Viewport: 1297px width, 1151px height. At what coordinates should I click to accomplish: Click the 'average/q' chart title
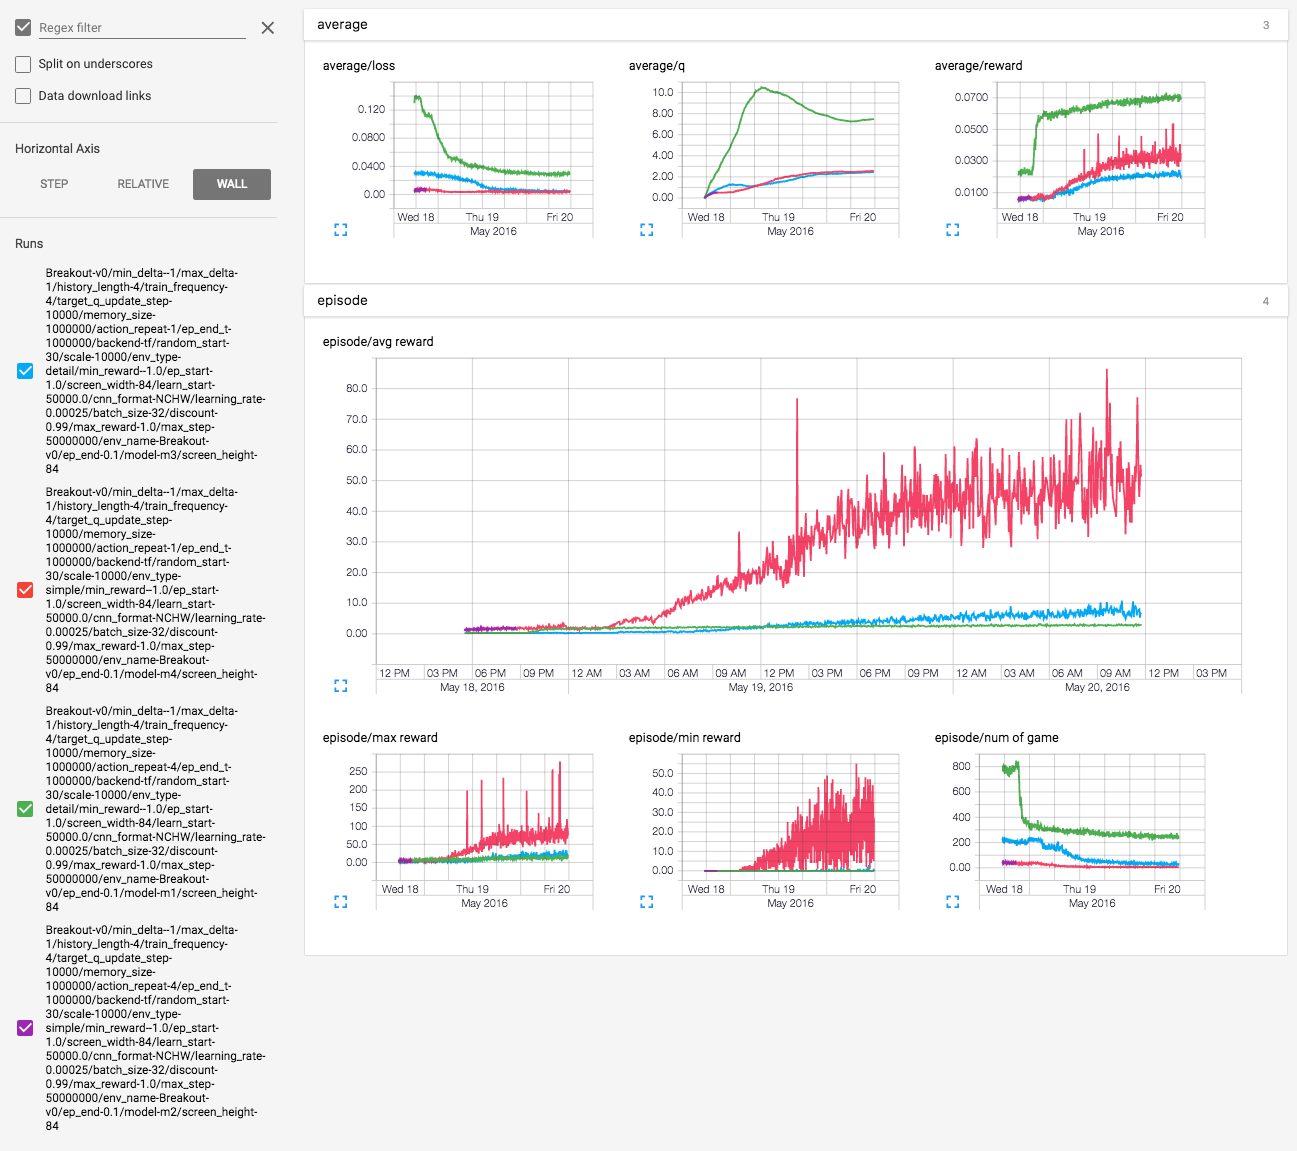pyautogui.click(x=657, y=66)
